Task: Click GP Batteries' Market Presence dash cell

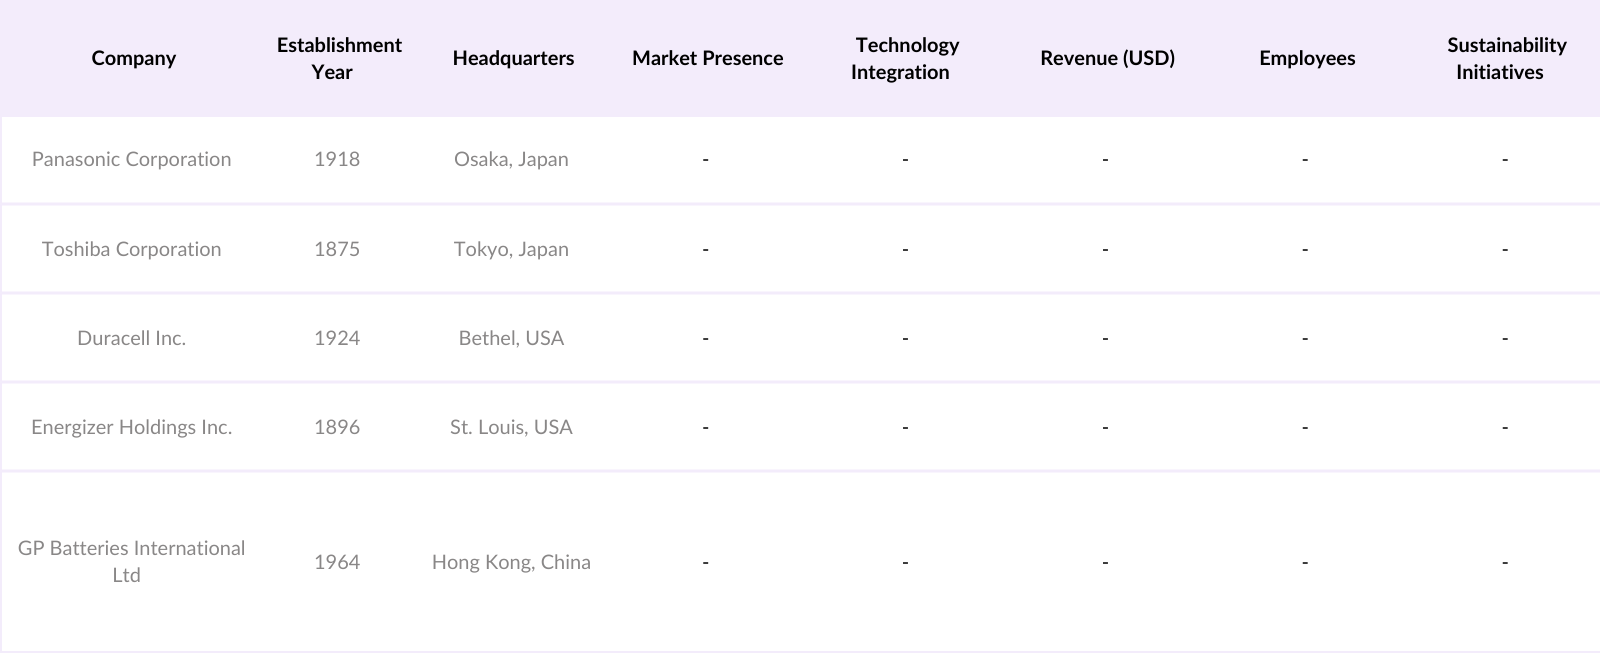Action: (x=705, y=562)
